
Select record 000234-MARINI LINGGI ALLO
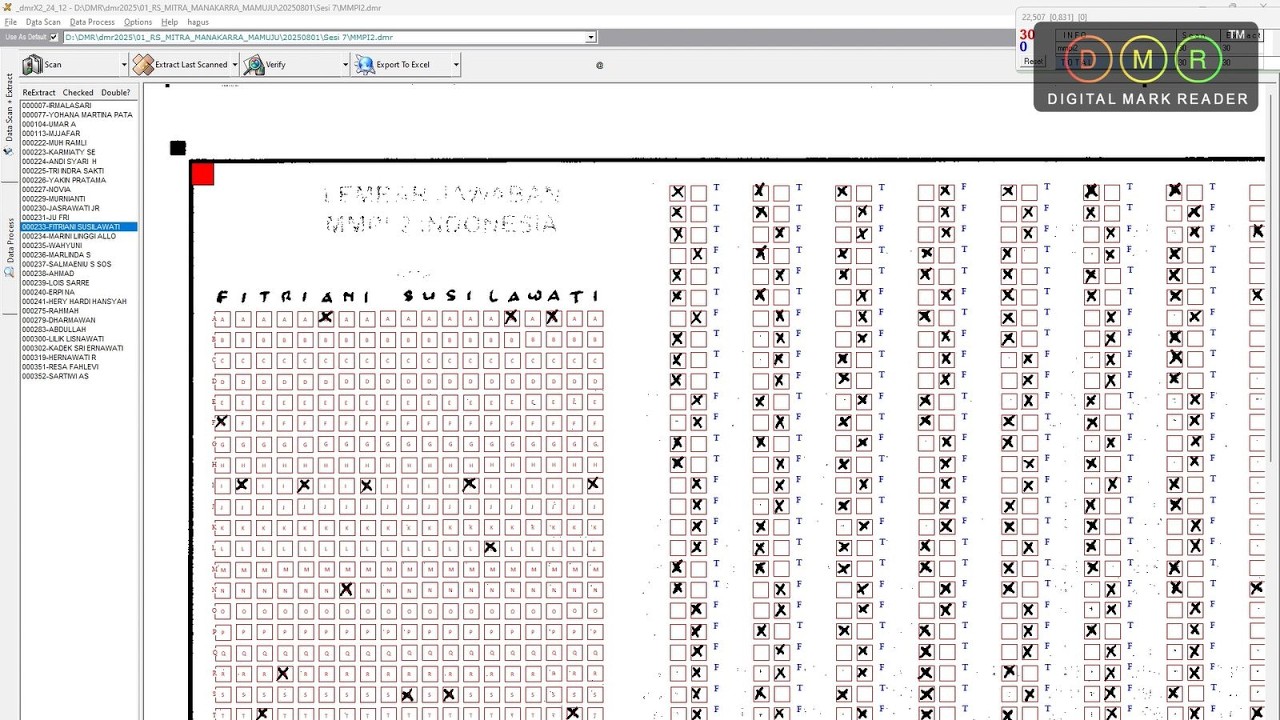(x=78, y=236)
